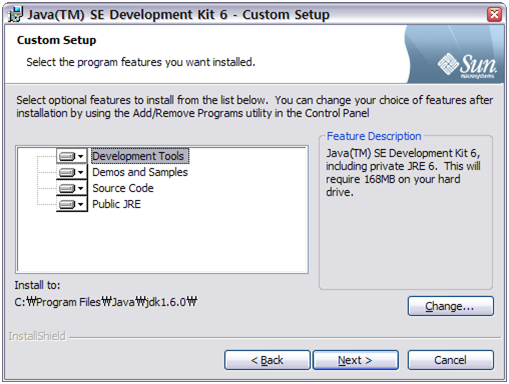Open Public JRE feature icon dropdown
509x384 pixels.
(x=72, y=204)
